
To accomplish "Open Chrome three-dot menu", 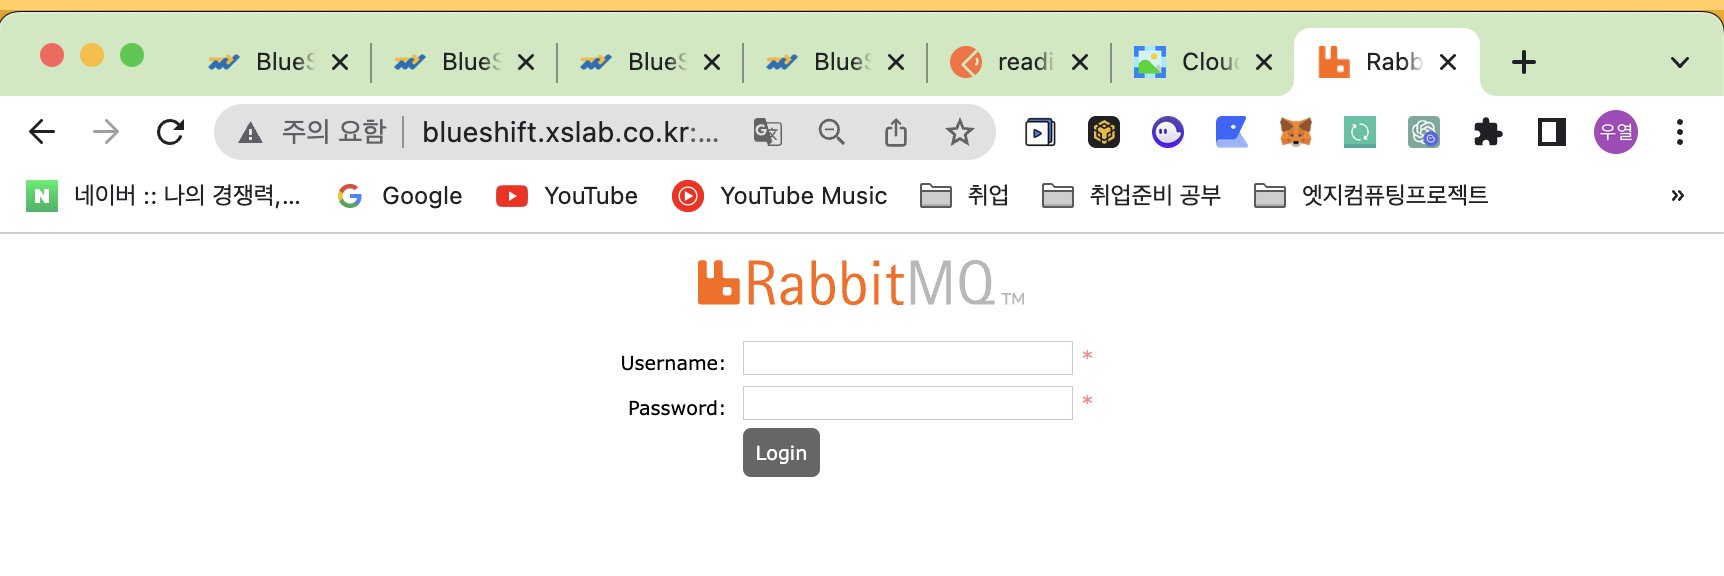I will [x=1679, y=132].
